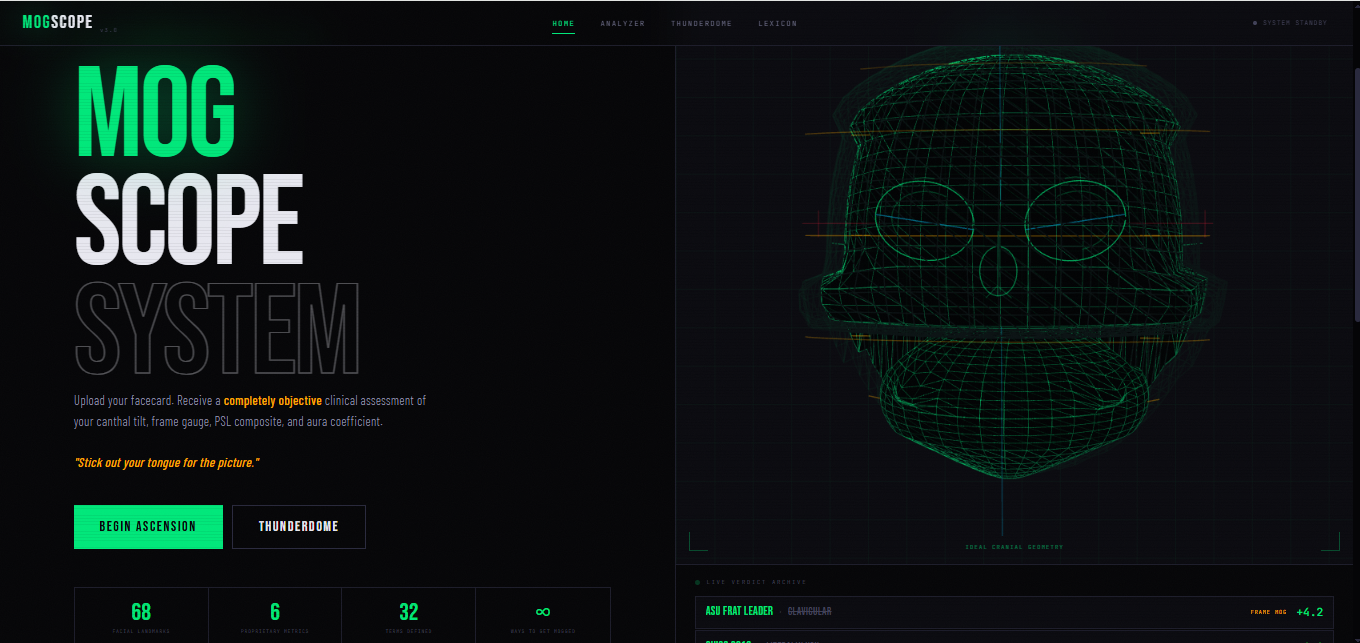Click the infinity 'ways to get mogged' icon
The height and width of the screenshot is (643, 1360).
coord(542,610)
